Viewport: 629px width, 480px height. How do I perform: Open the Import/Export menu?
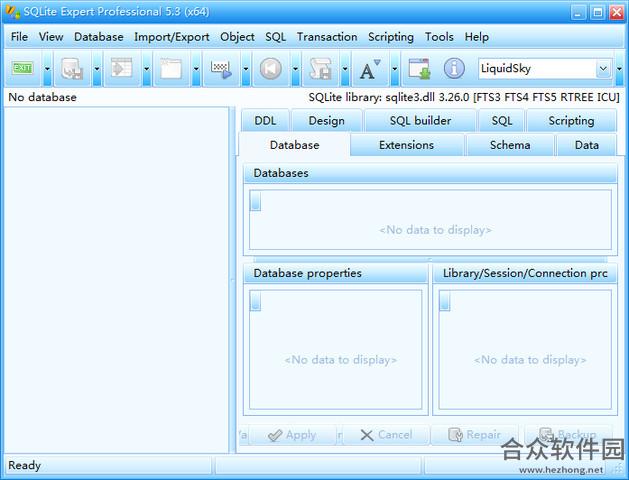172,37
